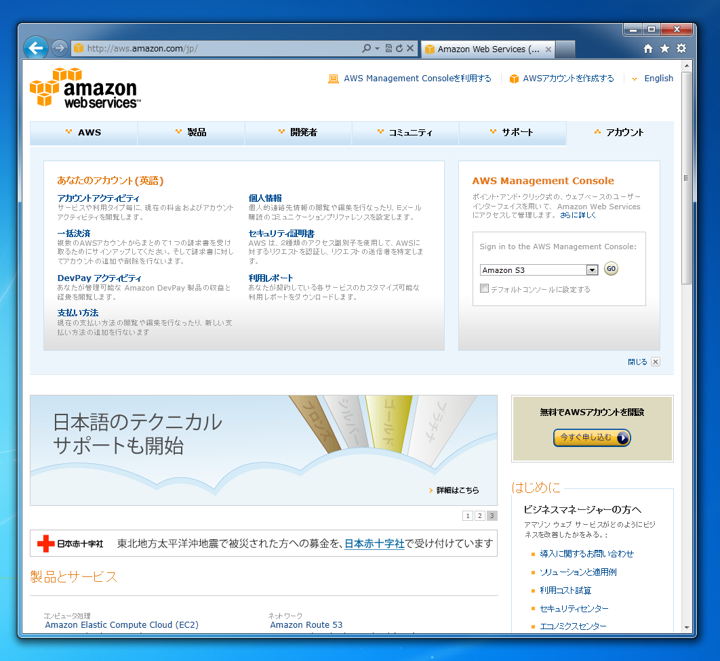This screenshot has width=720, height=661.
Task: Show banner slide 2
Action: click(479, 516)
